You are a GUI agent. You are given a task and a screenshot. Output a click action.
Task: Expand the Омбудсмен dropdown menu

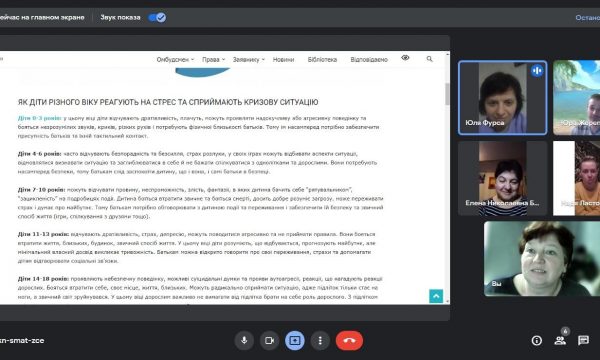click(175, 60)
